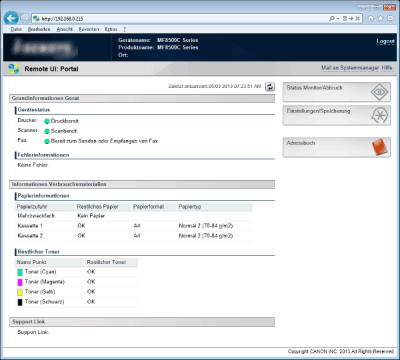Click the Keine Fehler text
This screenshot has height=360, width=400.
click(x=33, y=165)
